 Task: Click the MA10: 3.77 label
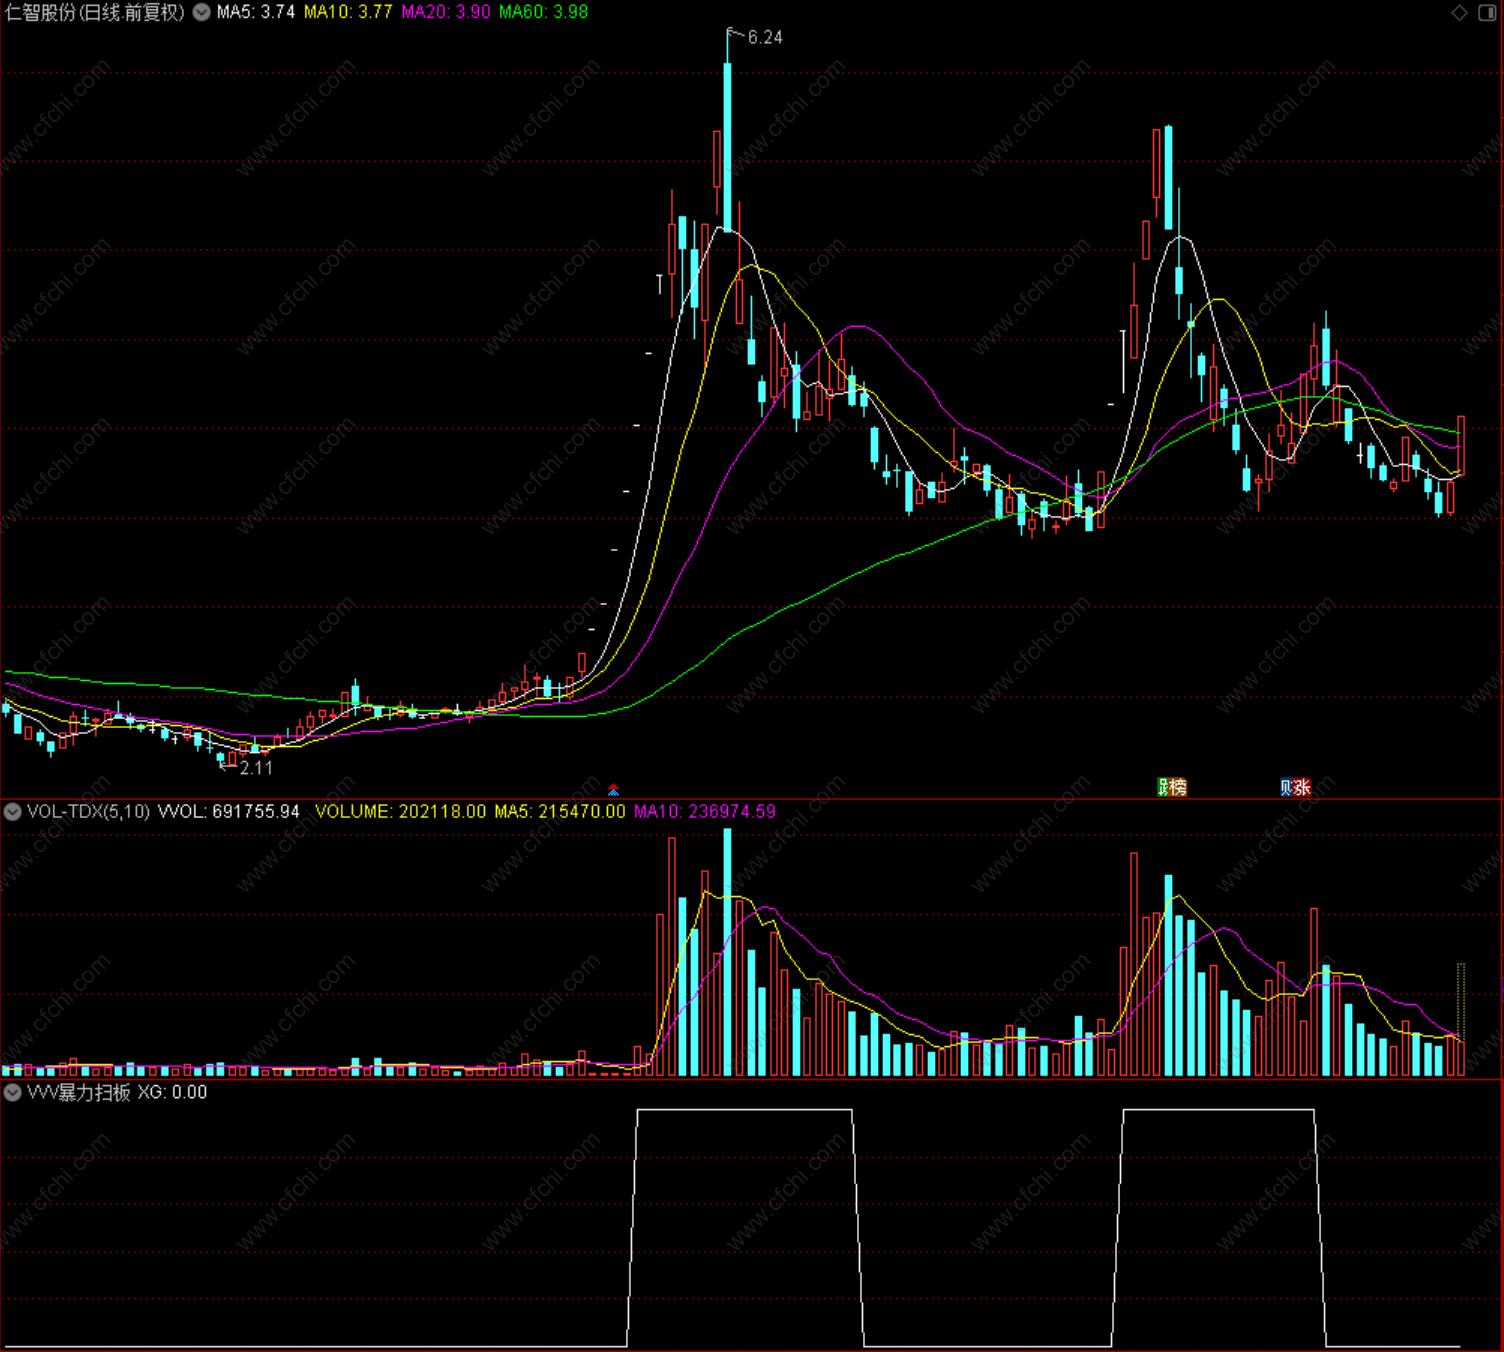(348, 12)
